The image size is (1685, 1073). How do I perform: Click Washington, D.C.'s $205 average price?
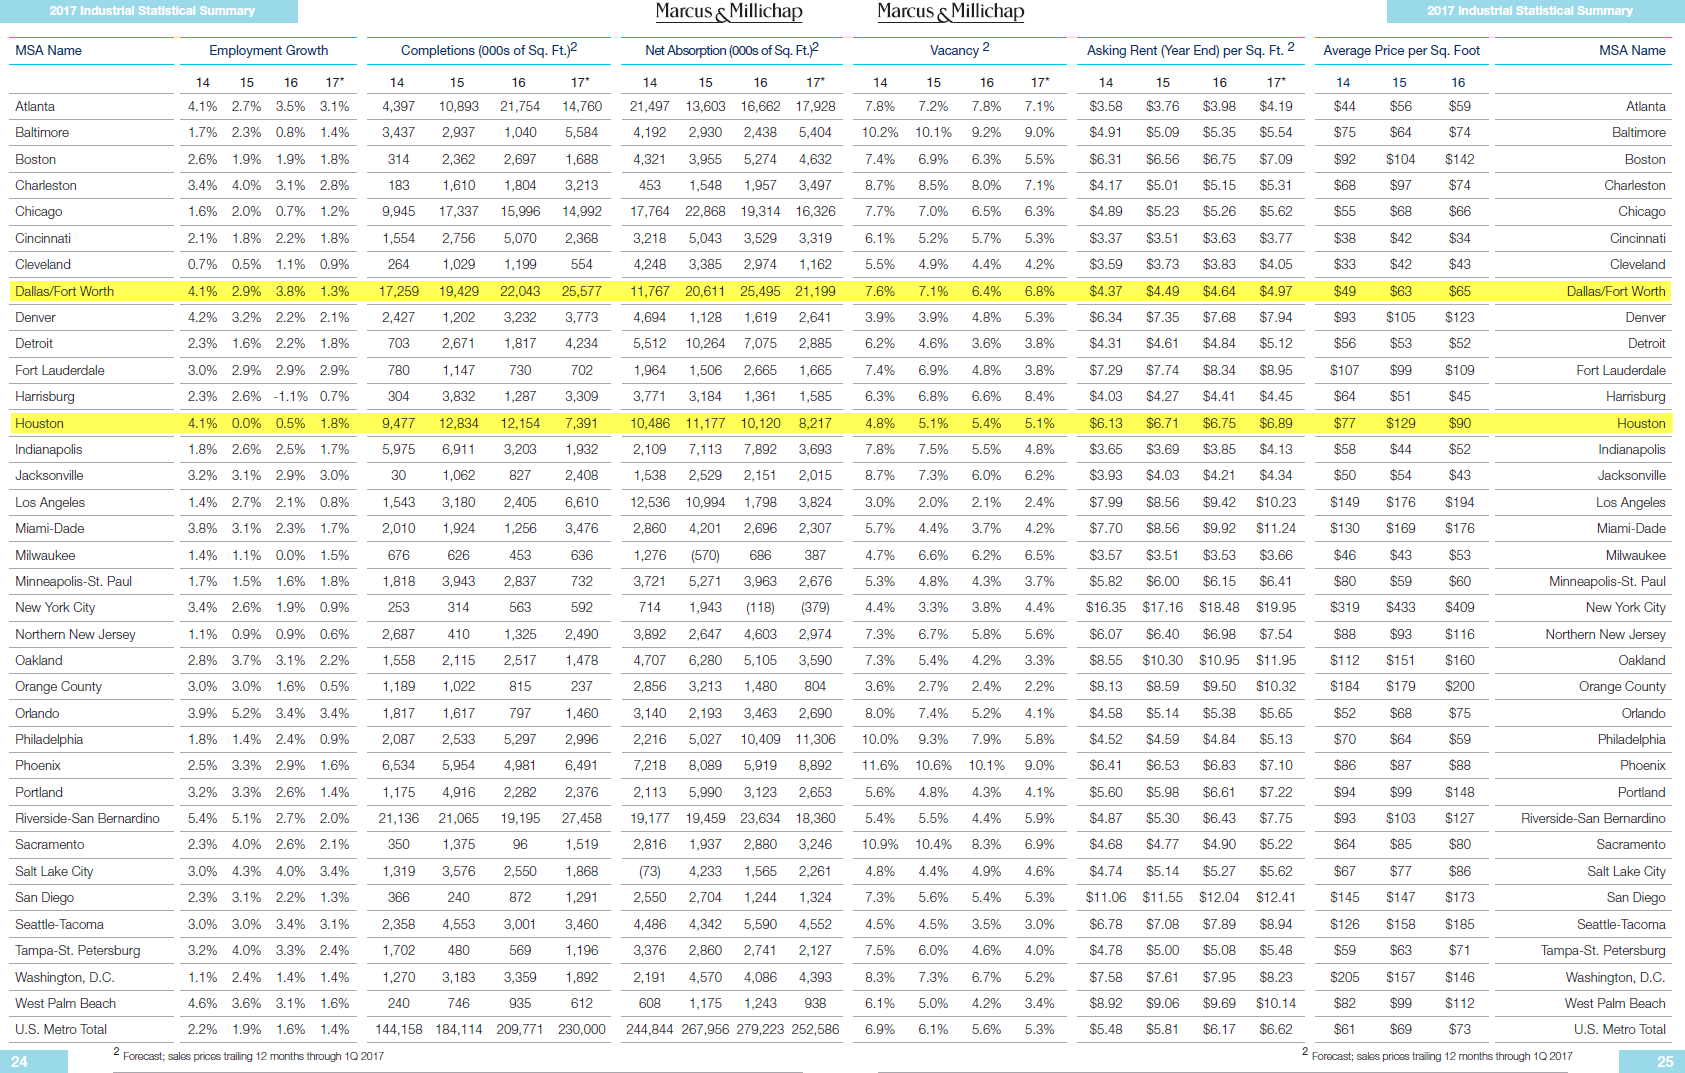point(1344,977)
